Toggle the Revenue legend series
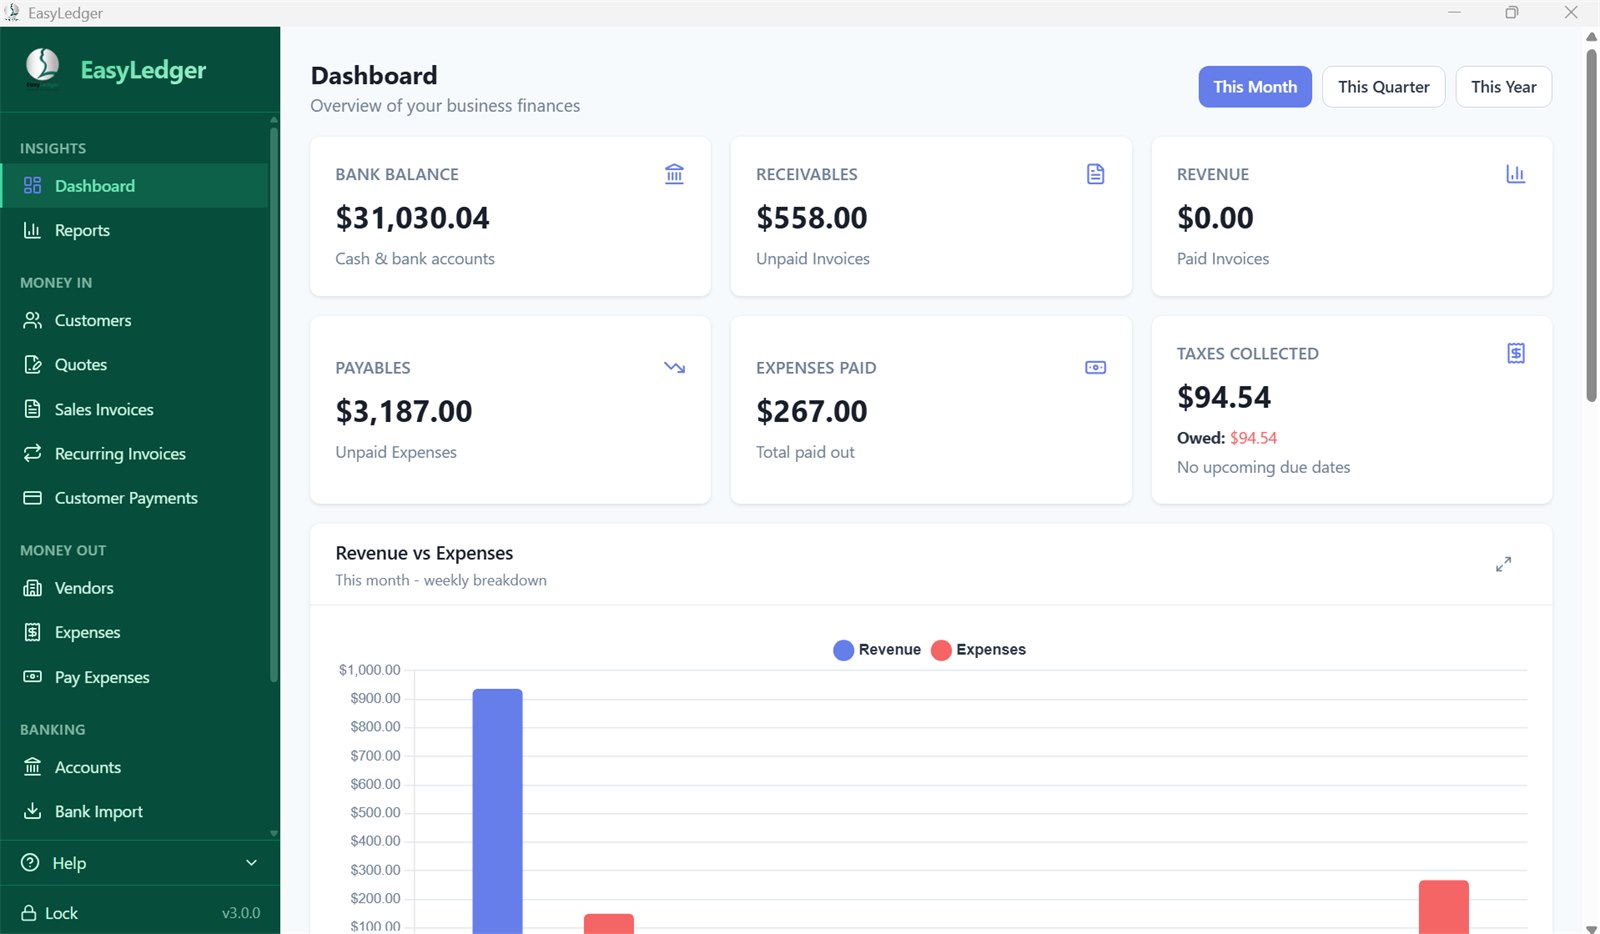 tap(877, 650)
